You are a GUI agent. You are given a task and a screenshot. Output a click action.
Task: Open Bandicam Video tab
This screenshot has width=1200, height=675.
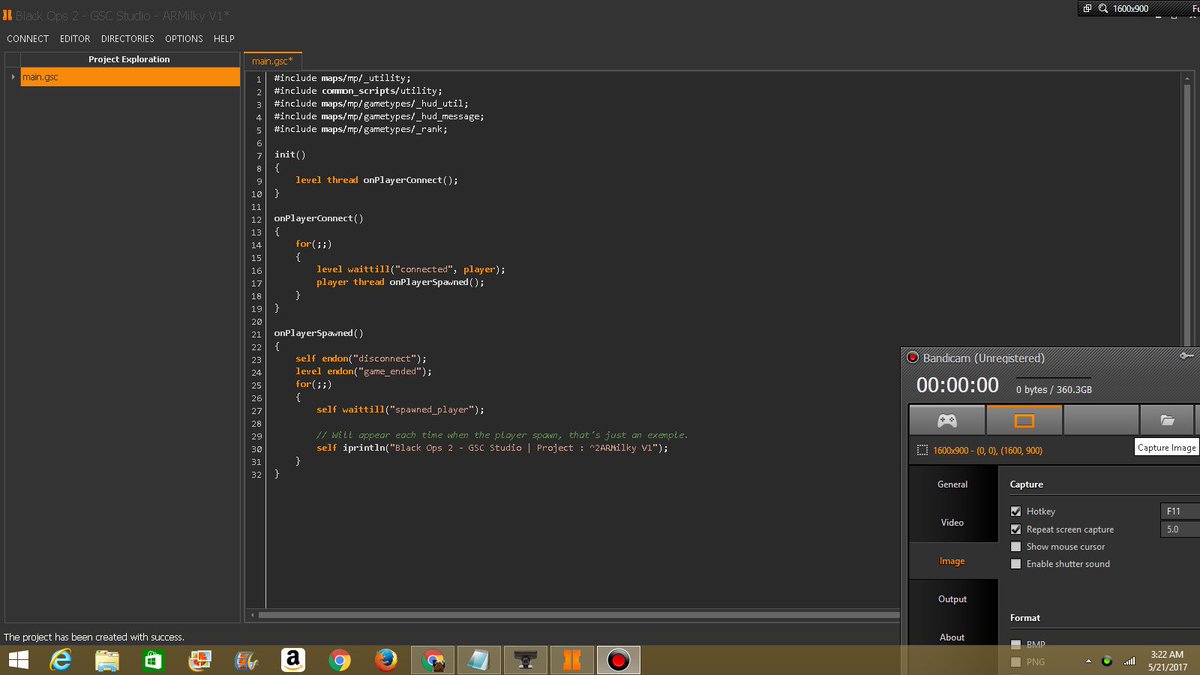coord(952,523)
